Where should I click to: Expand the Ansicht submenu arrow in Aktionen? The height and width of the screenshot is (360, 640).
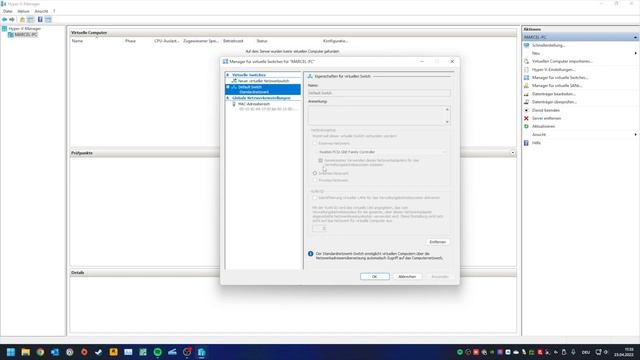pyautogui.click(x=636, y=135)
